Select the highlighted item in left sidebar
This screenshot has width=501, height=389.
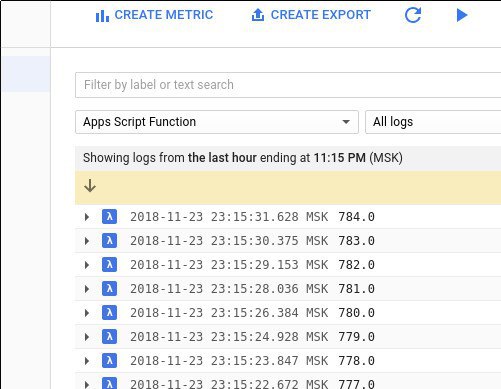pyautogui.click(x=26, y=74)
